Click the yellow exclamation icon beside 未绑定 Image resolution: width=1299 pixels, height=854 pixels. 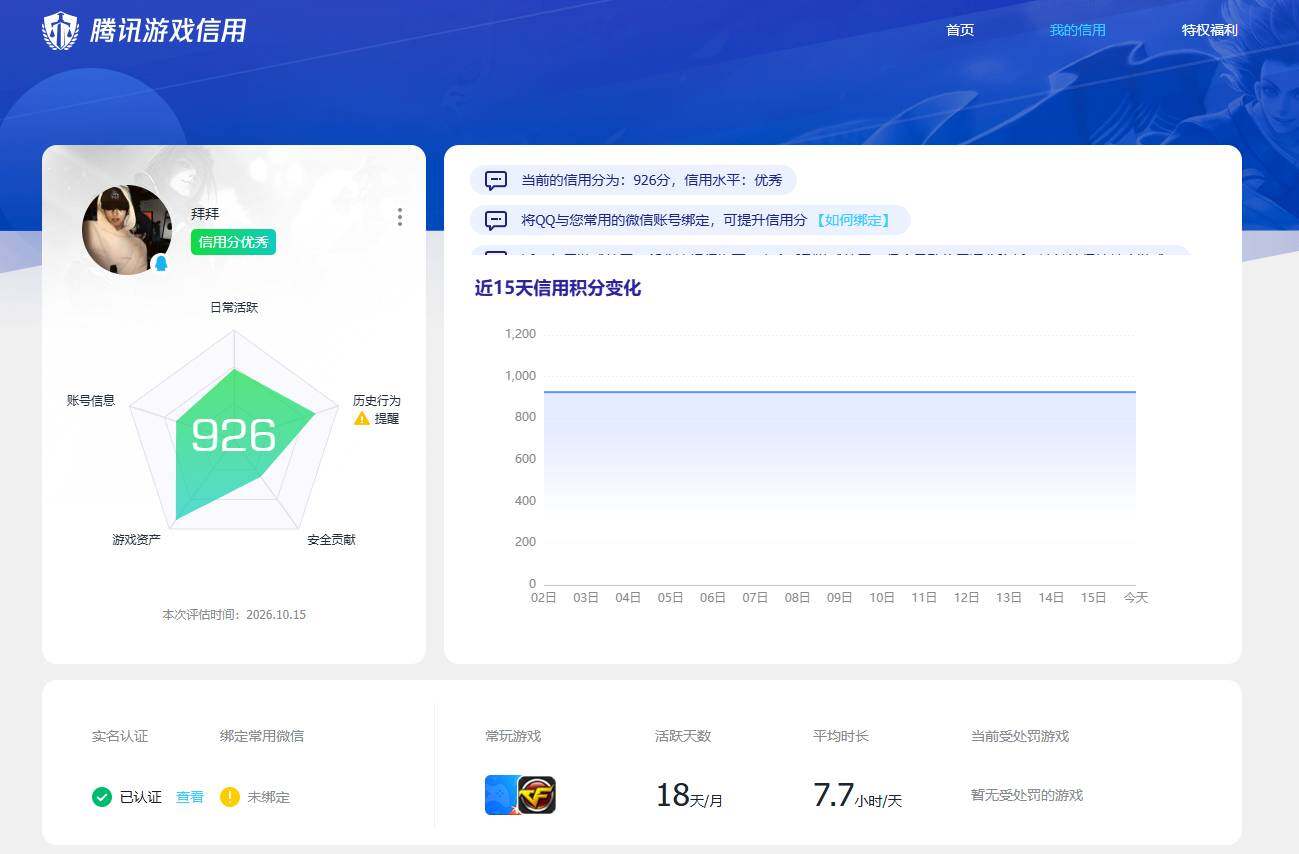pyautogui.click(x=230, y=797)
